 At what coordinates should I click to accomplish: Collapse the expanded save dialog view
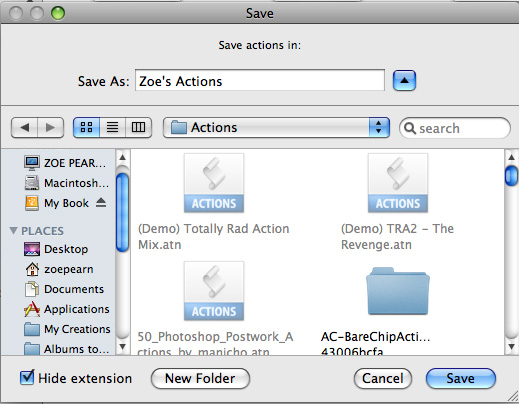(x=404, y=80)
